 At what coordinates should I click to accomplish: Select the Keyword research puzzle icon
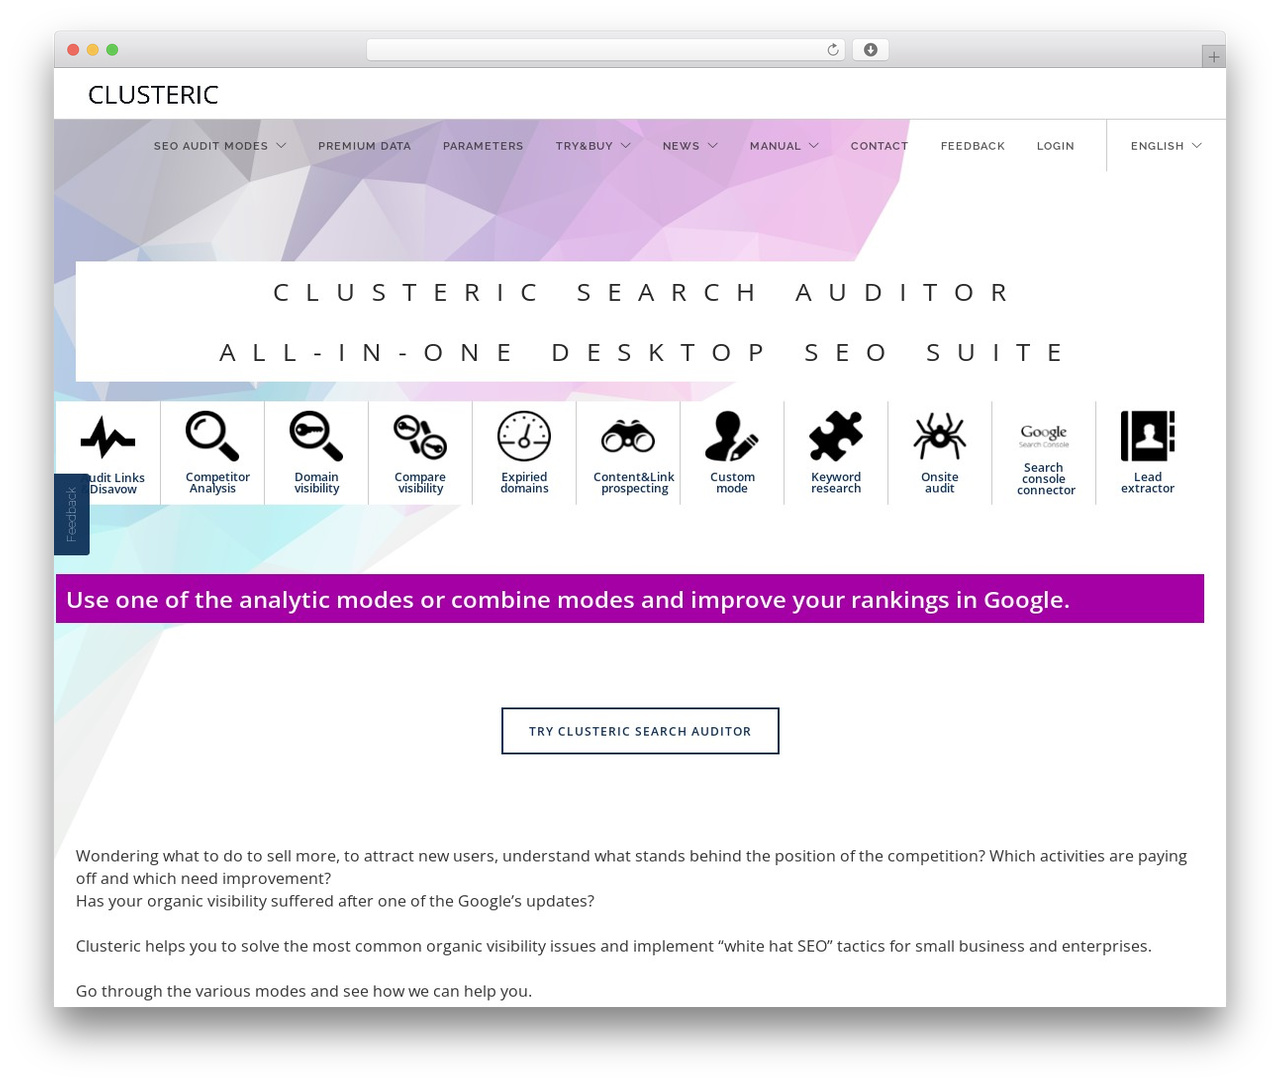[x=836, y=436]
